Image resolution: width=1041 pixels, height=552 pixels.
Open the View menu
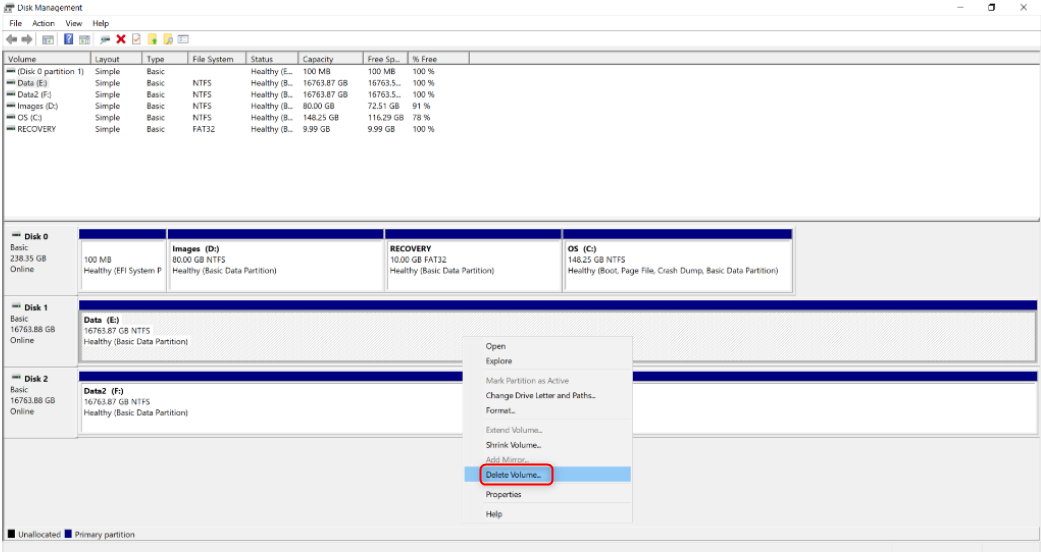pyautogui.click(x=74, y=23)
